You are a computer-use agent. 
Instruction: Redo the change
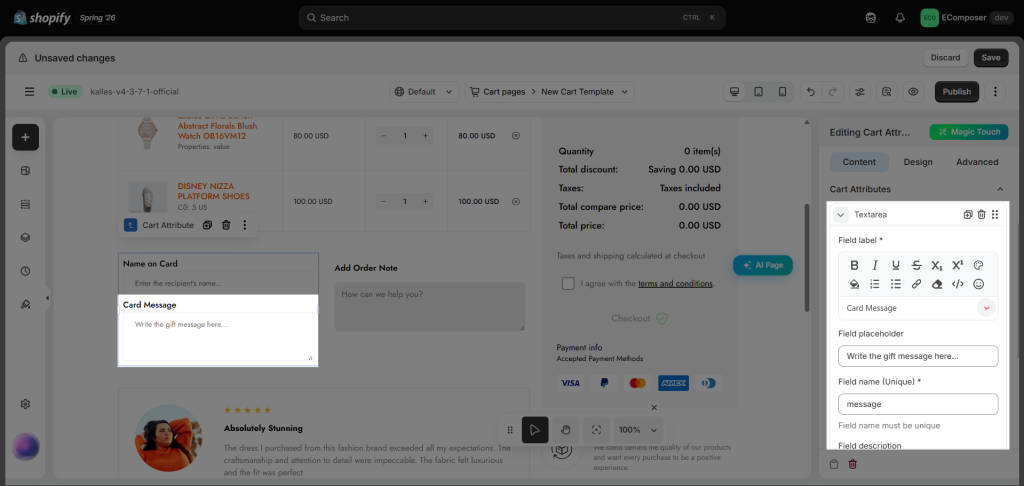point(832,91)
